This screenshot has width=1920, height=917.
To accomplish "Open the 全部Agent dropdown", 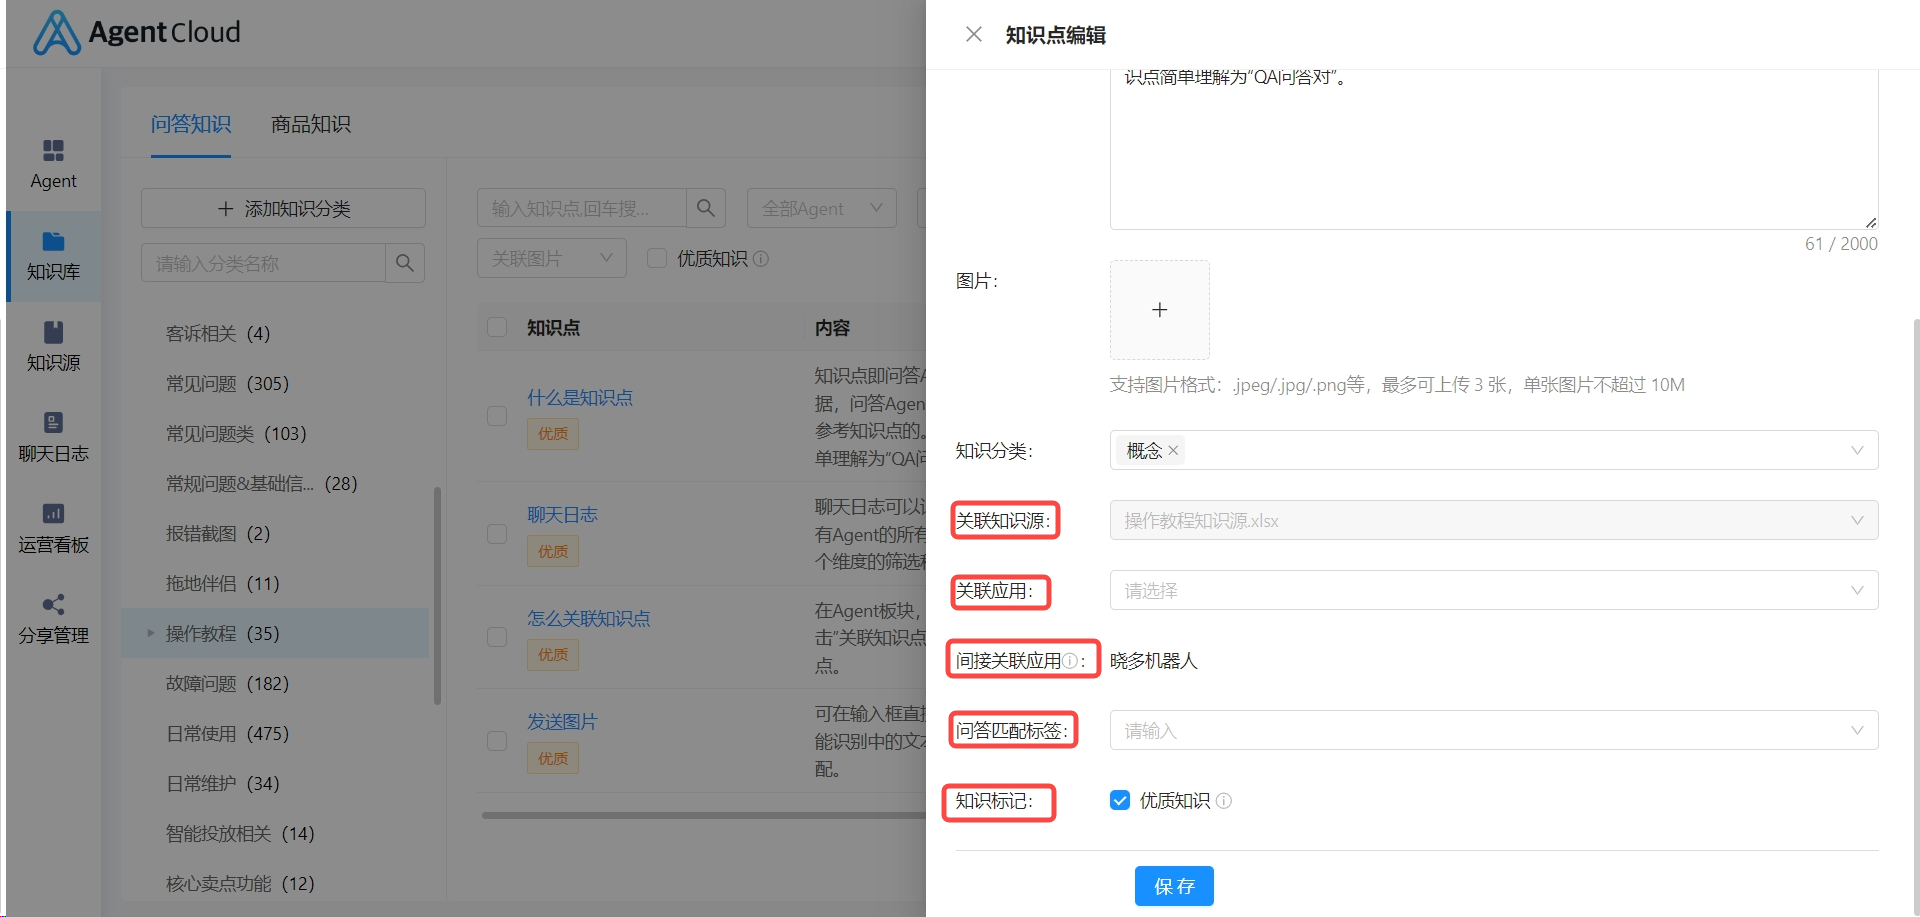I will (x=822, y=208).
